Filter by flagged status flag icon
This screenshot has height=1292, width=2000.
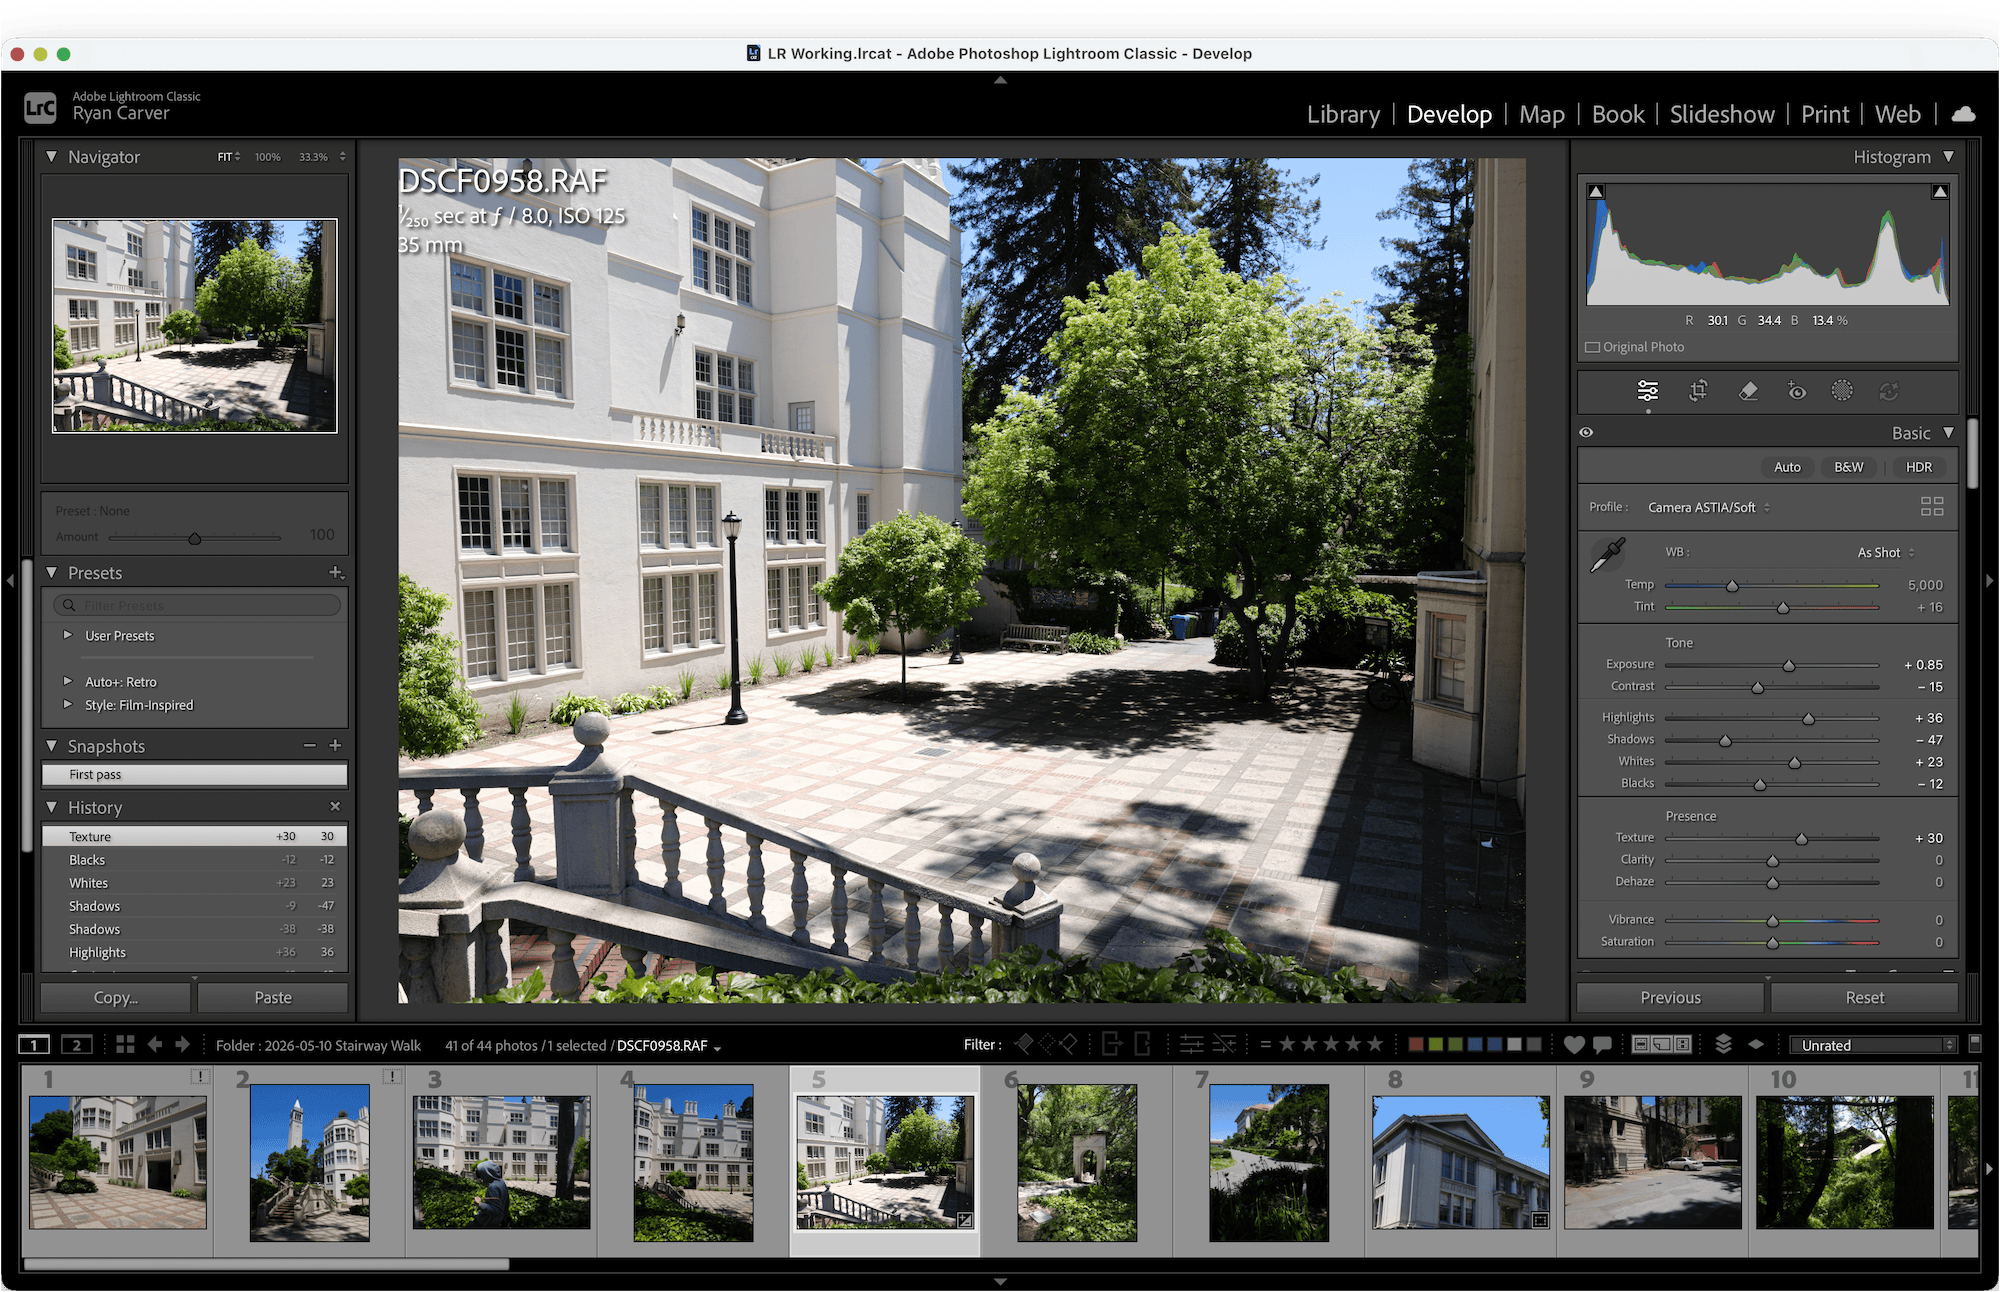[1024, 1044]
